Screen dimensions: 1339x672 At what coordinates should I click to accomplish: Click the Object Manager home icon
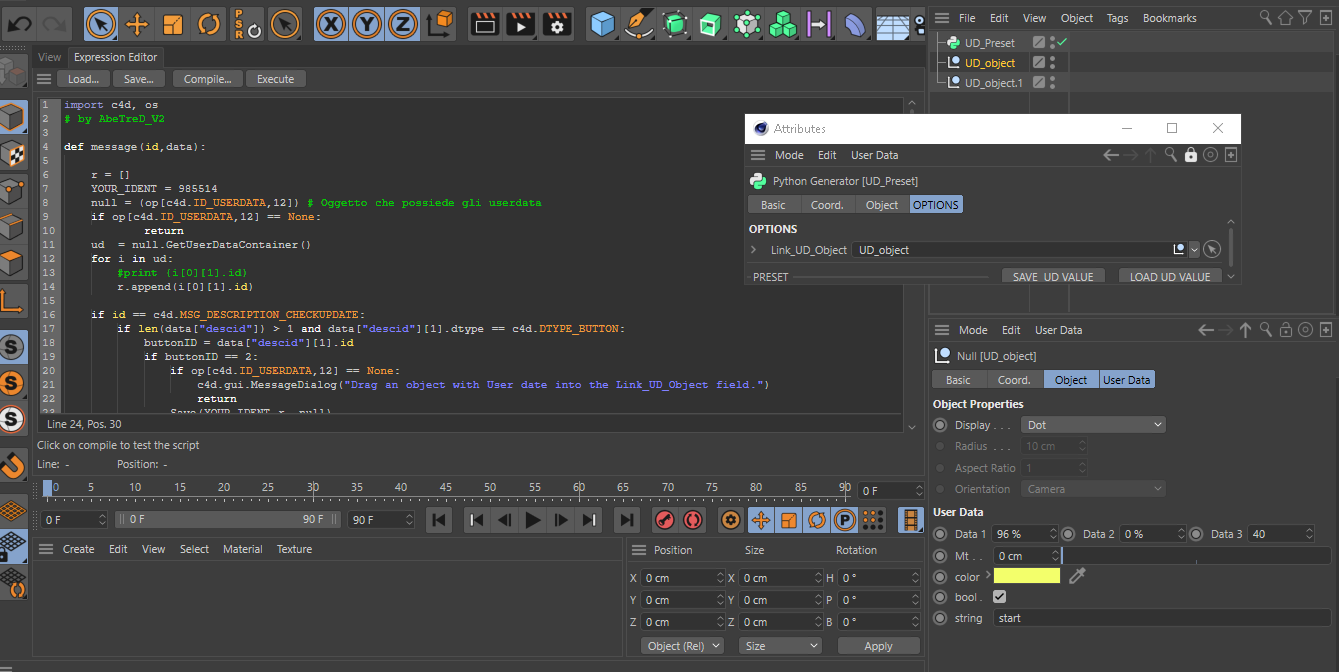[1285, 17]
